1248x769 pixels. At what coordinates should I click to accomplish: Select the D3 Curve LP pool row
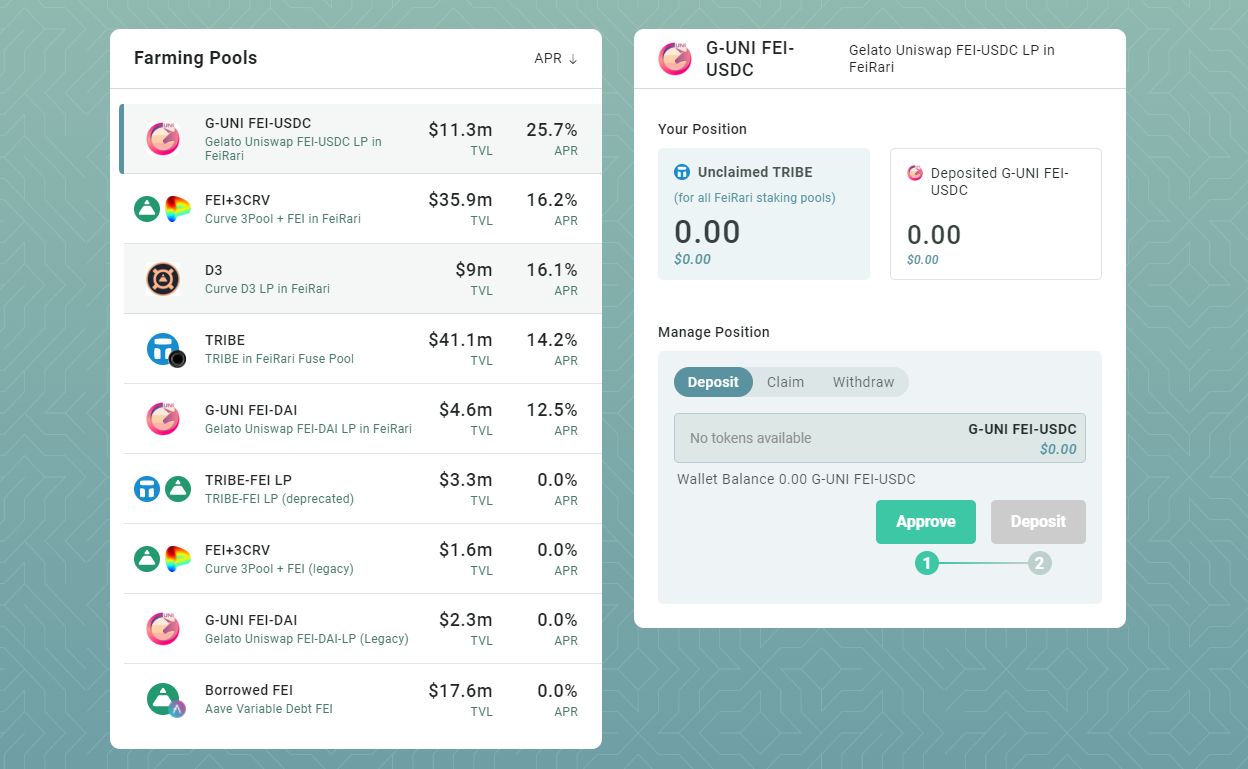(361, 279)
